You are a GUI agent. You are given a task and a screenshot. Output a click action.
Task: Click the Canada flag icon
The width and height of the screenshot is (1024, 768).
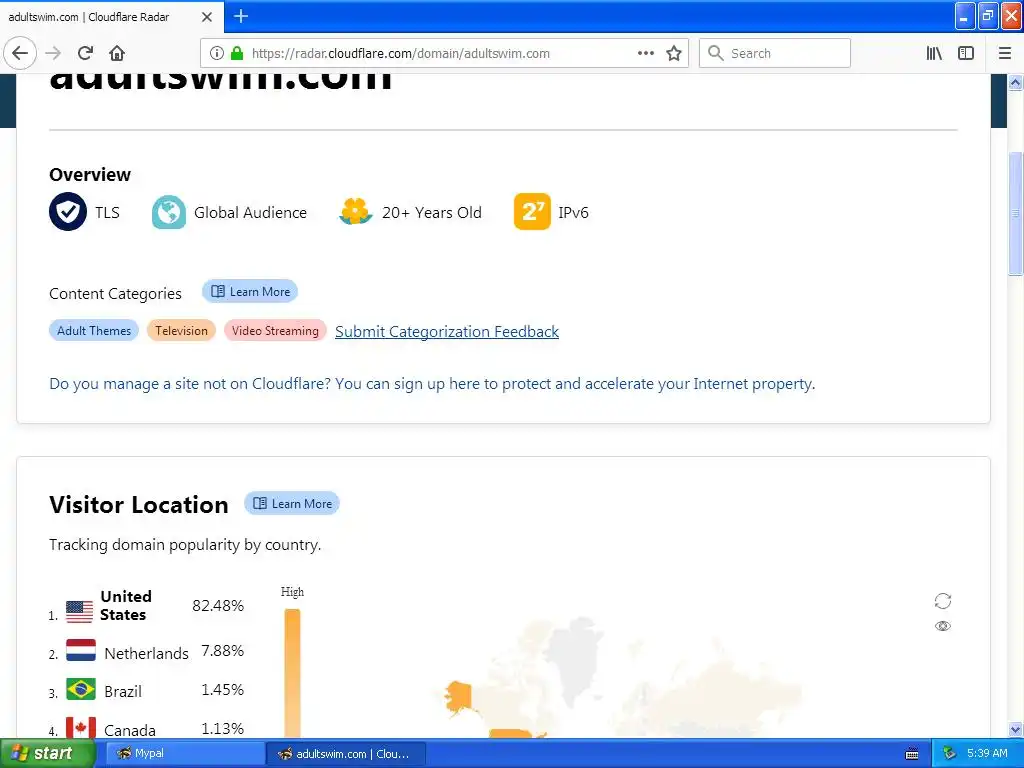pos(81,728)
